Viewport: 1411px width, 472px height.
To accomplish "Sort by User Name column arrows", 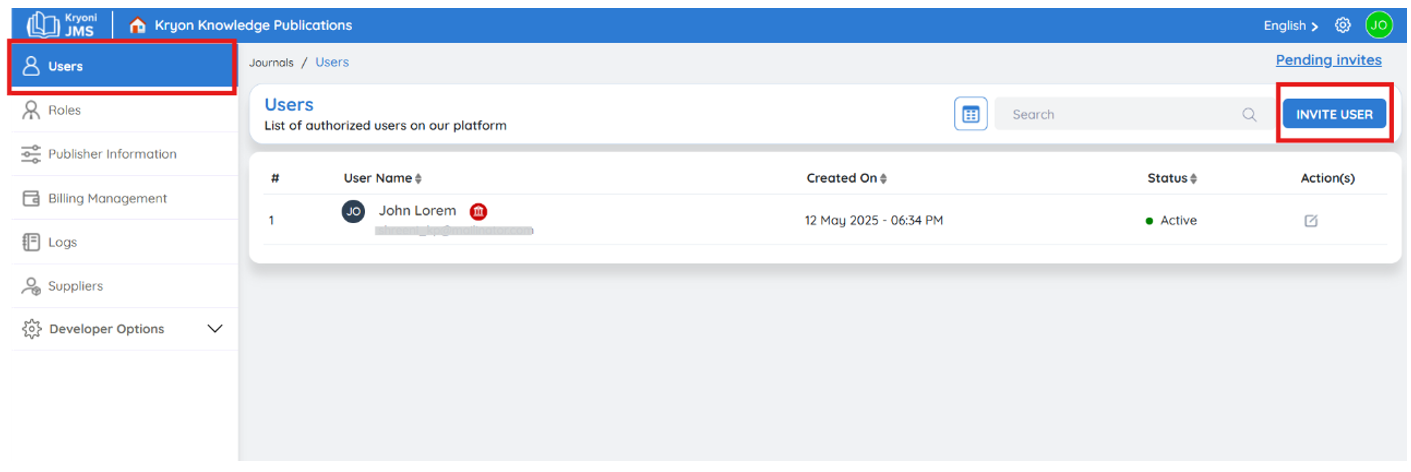I will [418, 178].
